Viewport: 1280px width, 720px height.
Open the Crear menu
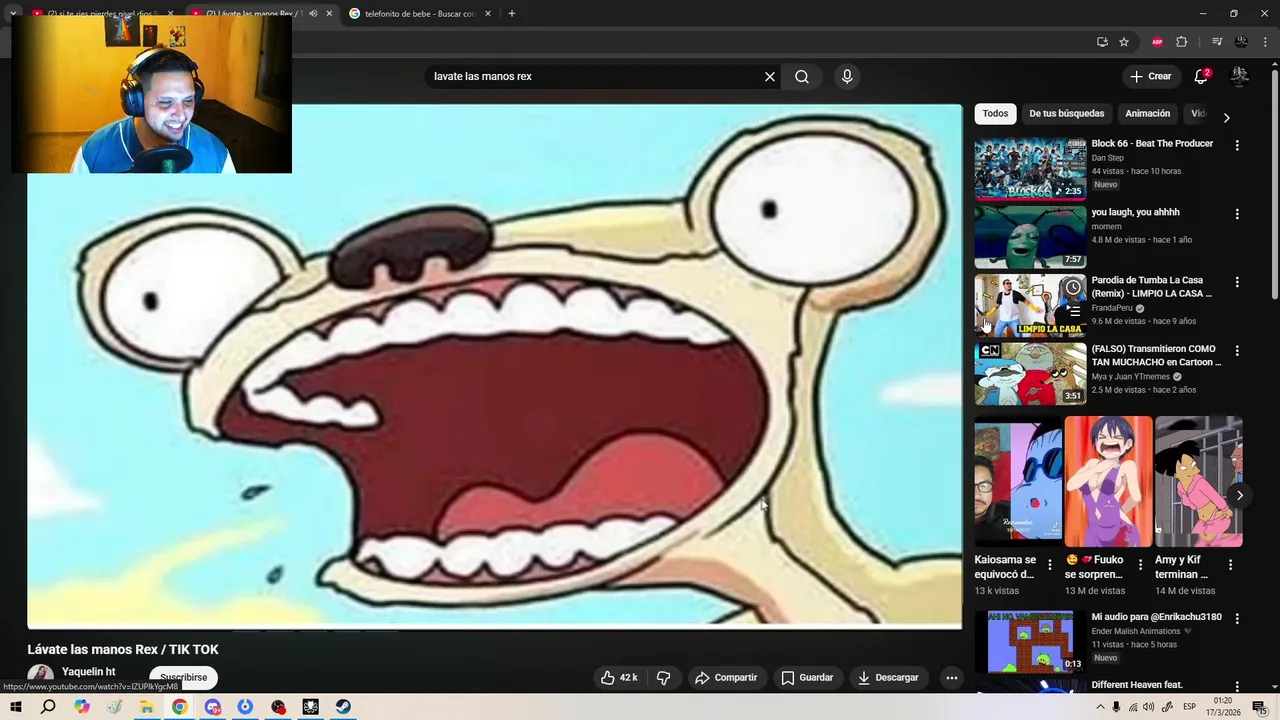(1151, 76)
